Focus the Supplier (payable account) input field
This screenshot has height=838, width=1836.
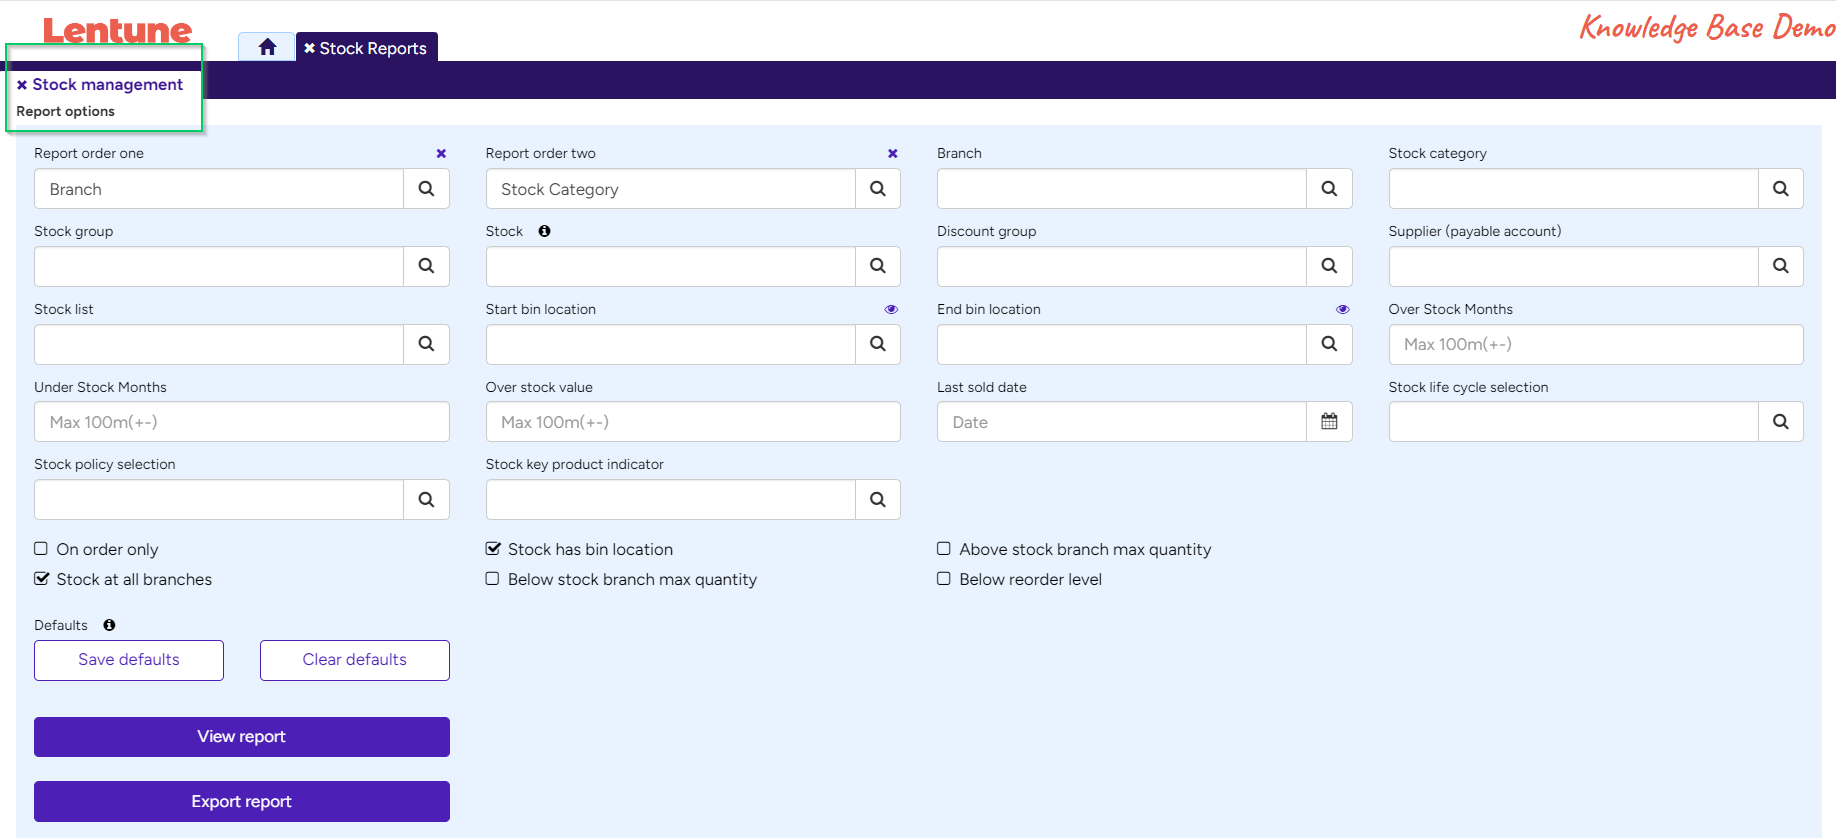pos(1574,267)
